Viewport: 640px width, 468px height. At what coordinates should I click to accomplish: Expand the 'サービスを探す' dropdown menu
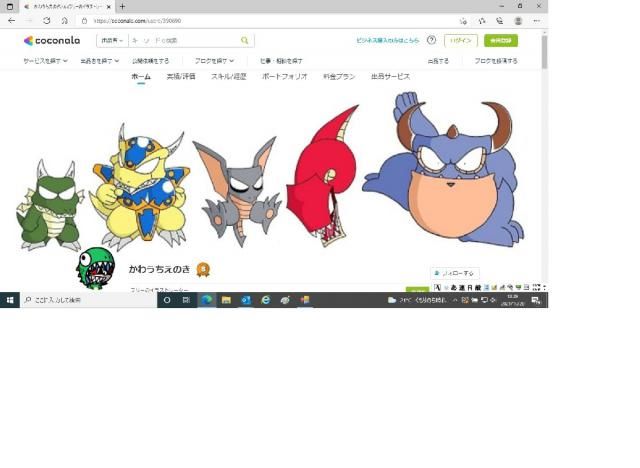[45, 61]
